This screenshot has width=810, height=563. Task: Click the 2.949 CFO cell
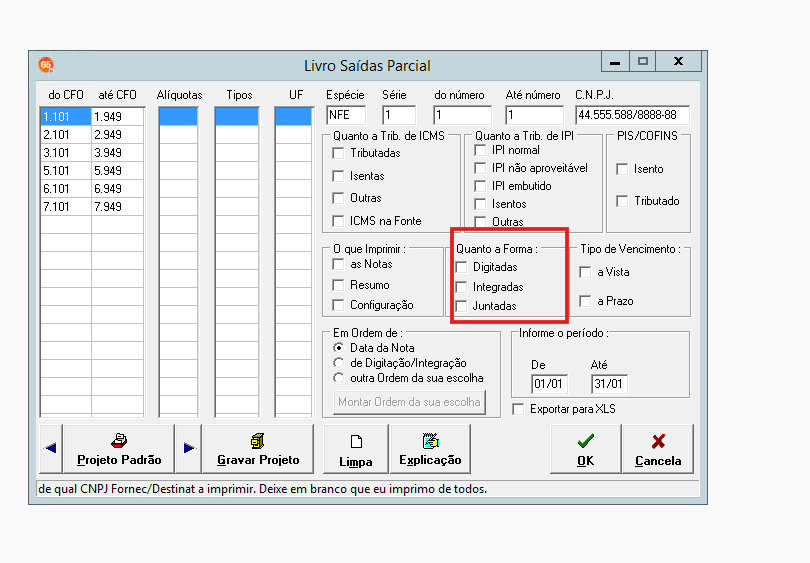[117, 135]
